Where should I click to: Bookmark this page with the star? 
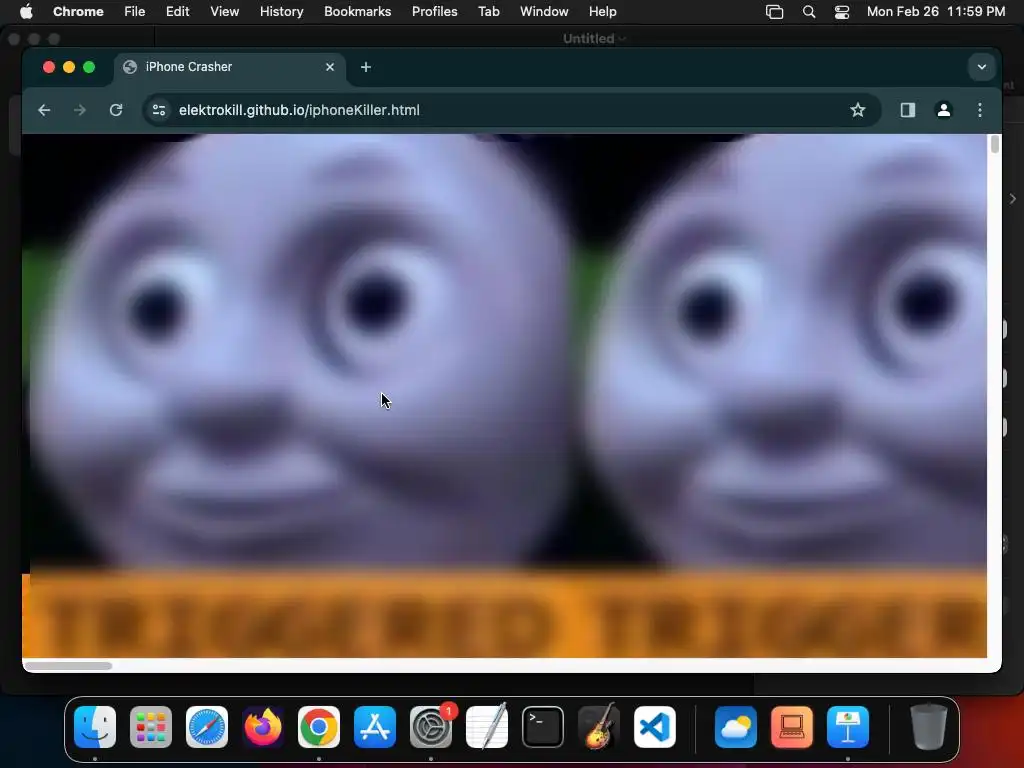[857, 110]
